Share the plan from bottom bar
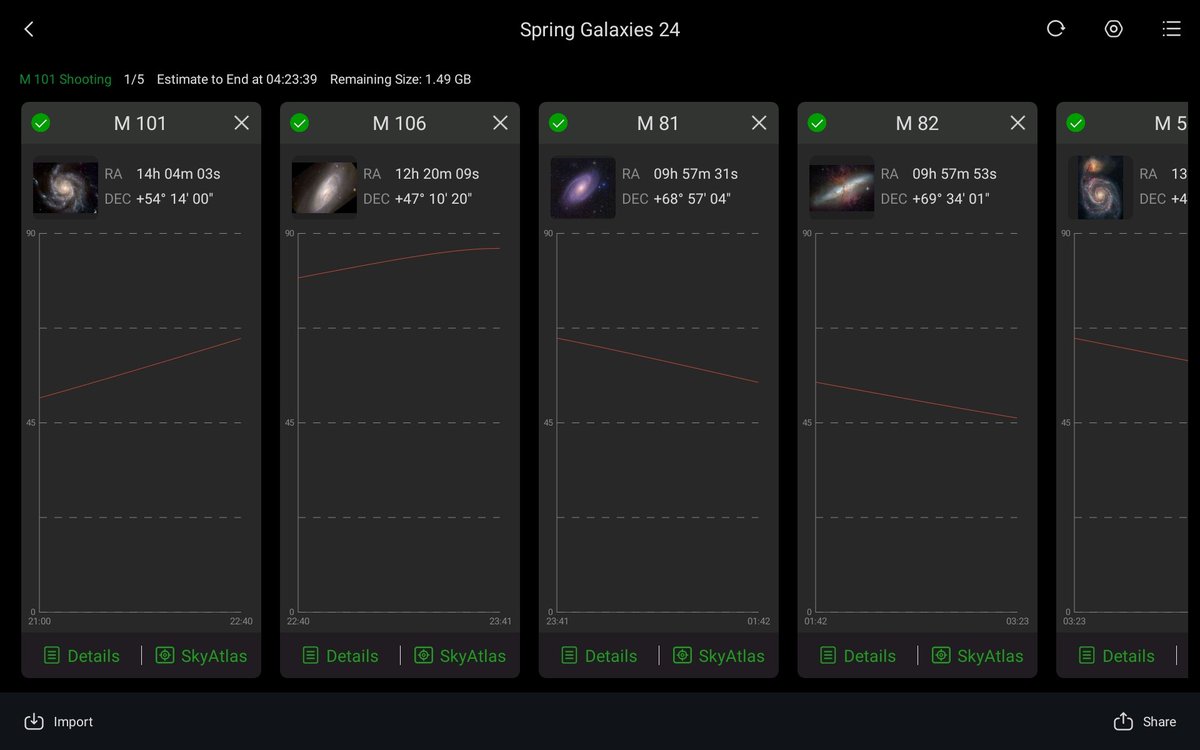1200x750 pixels. [x=1145, y=722]
